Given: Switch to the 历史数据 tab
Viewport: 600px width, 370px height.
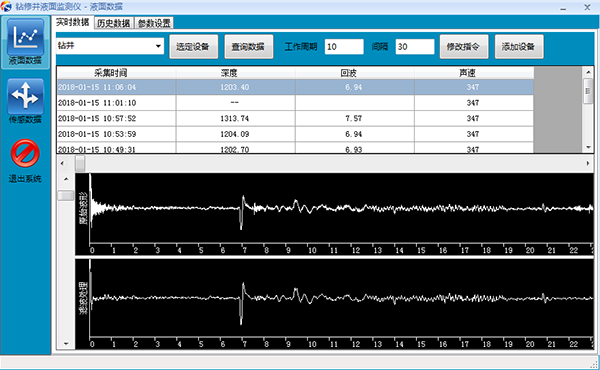Looking at the screenshot, I should [x=114, y=23].
